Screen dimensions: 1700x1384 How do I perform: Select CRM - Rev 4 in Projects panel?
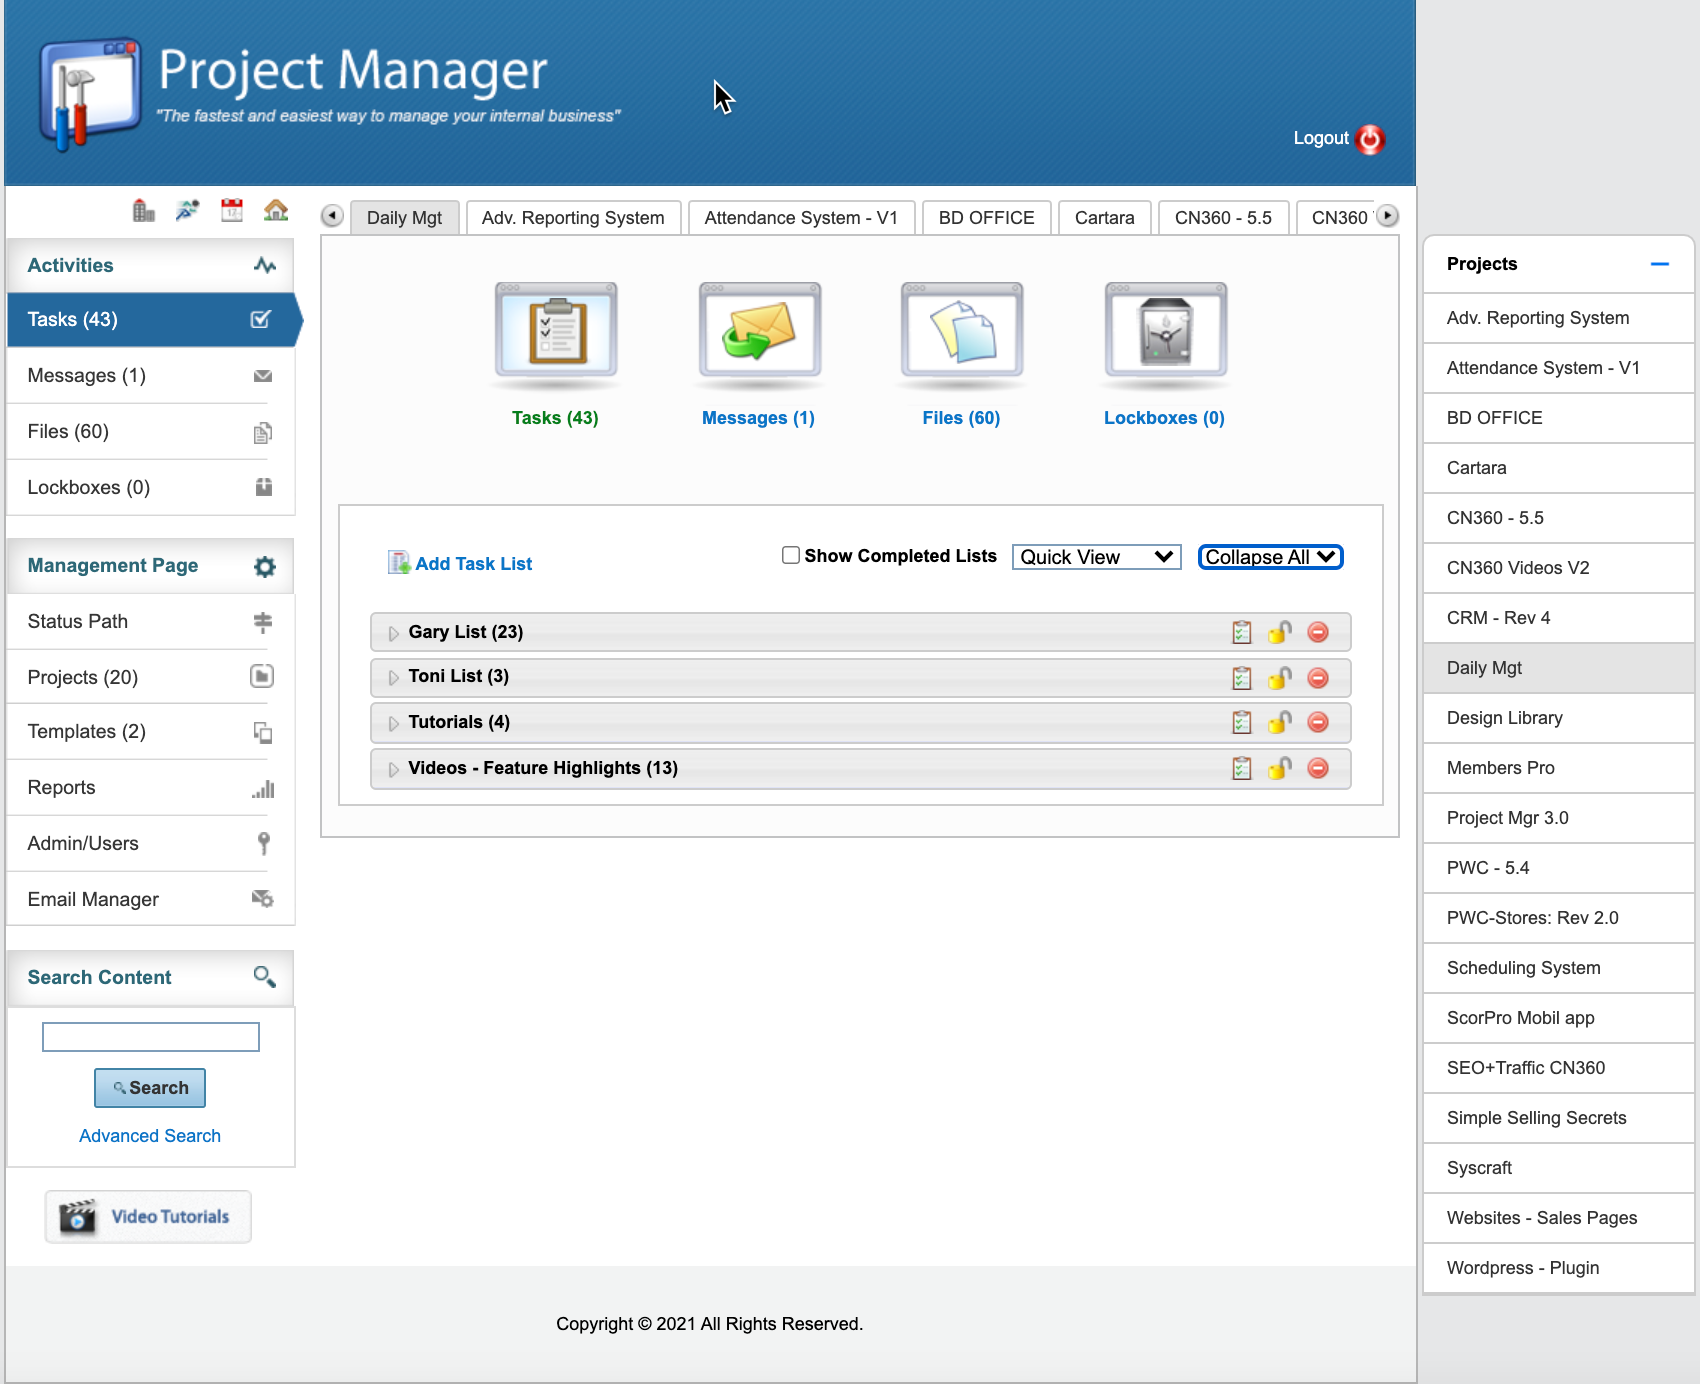pos(1559,618)
